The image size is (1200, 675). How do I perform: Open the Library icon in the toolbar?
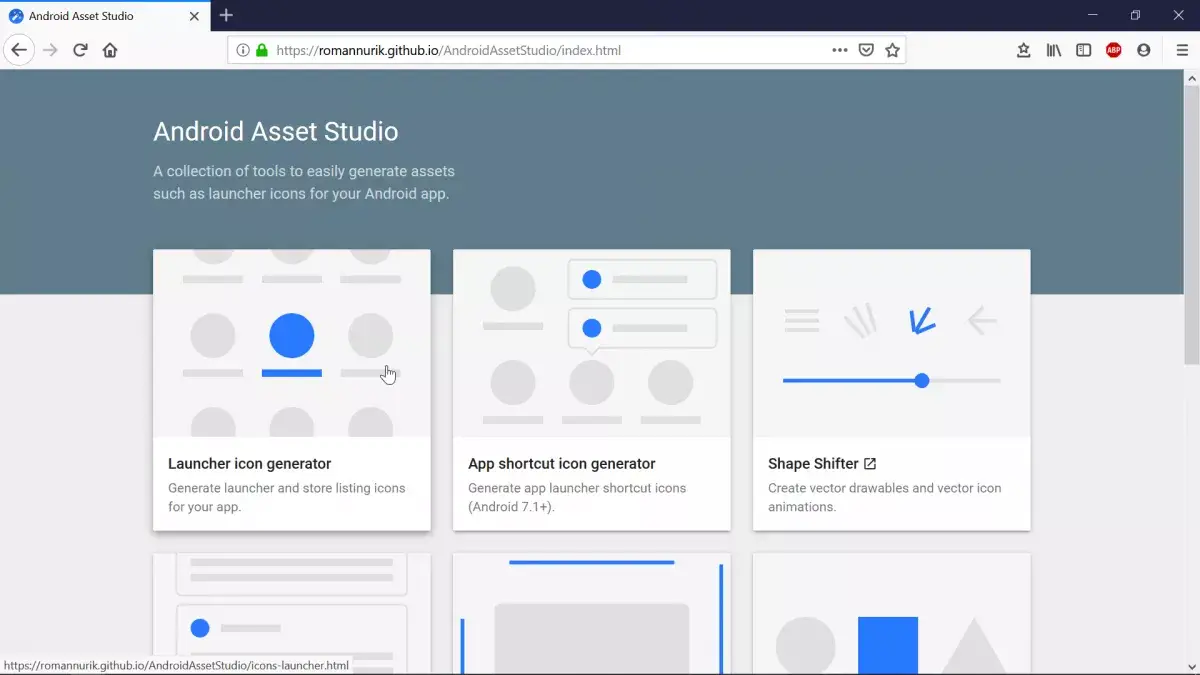tap(1053, 50)
